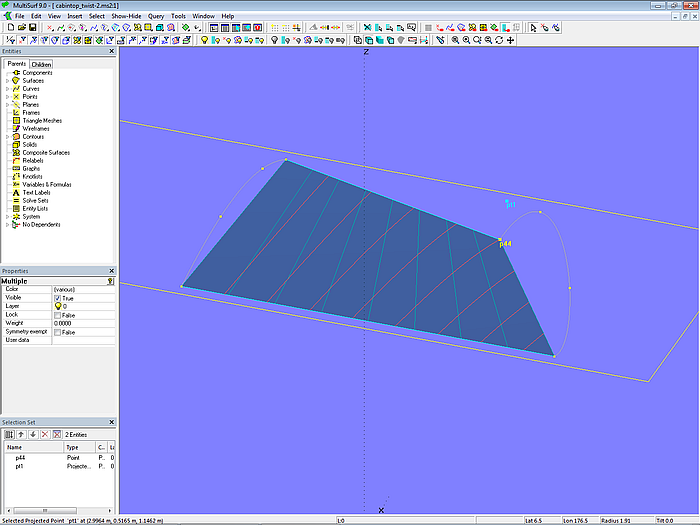Viewport: 700px width, 525px height.
Task: Select the arrow pointer selection tool
Action: click(x=533, y=28)
